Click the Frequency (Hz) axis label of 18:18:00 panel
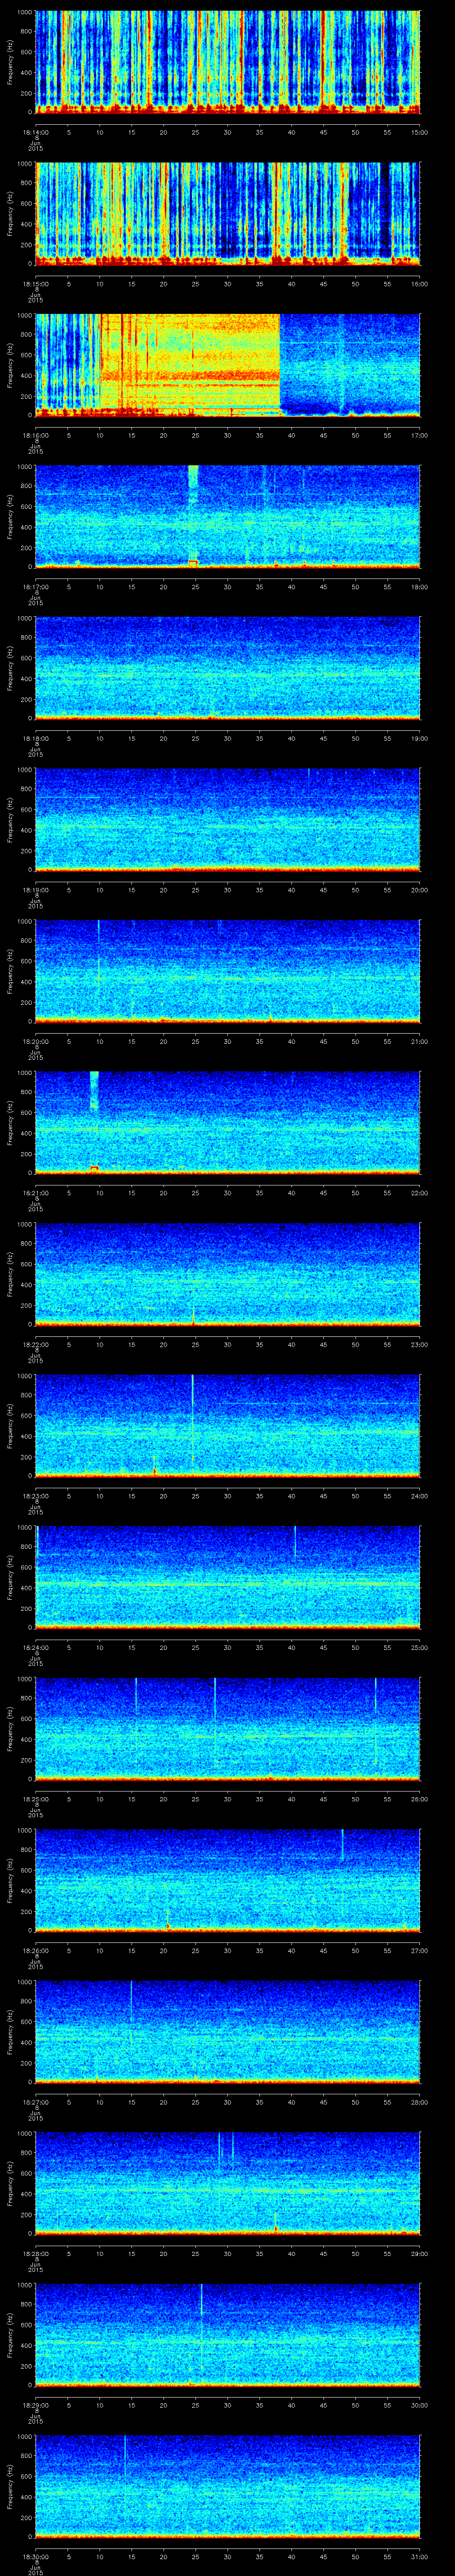Screen dimensions: 455x2576 (10, 667)
